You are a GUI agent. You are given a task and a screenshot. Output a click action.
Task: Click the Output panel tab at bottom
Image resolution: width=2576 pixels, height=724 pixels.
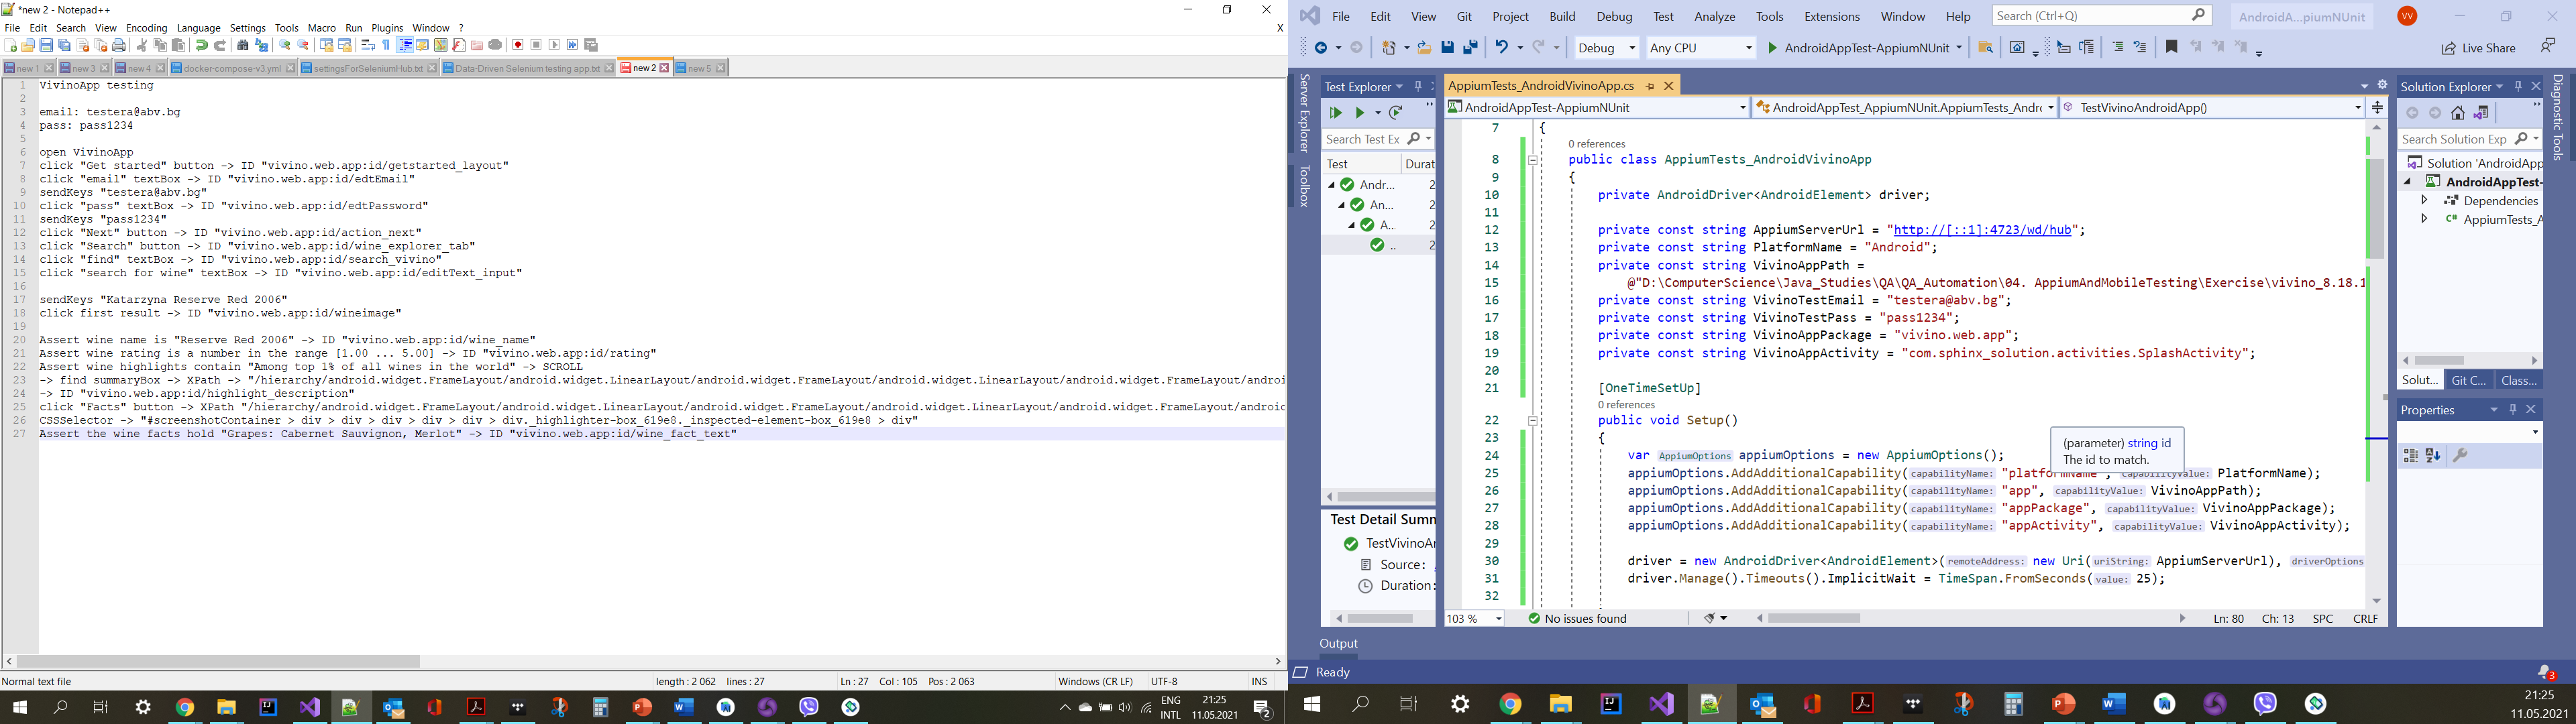1338,644
